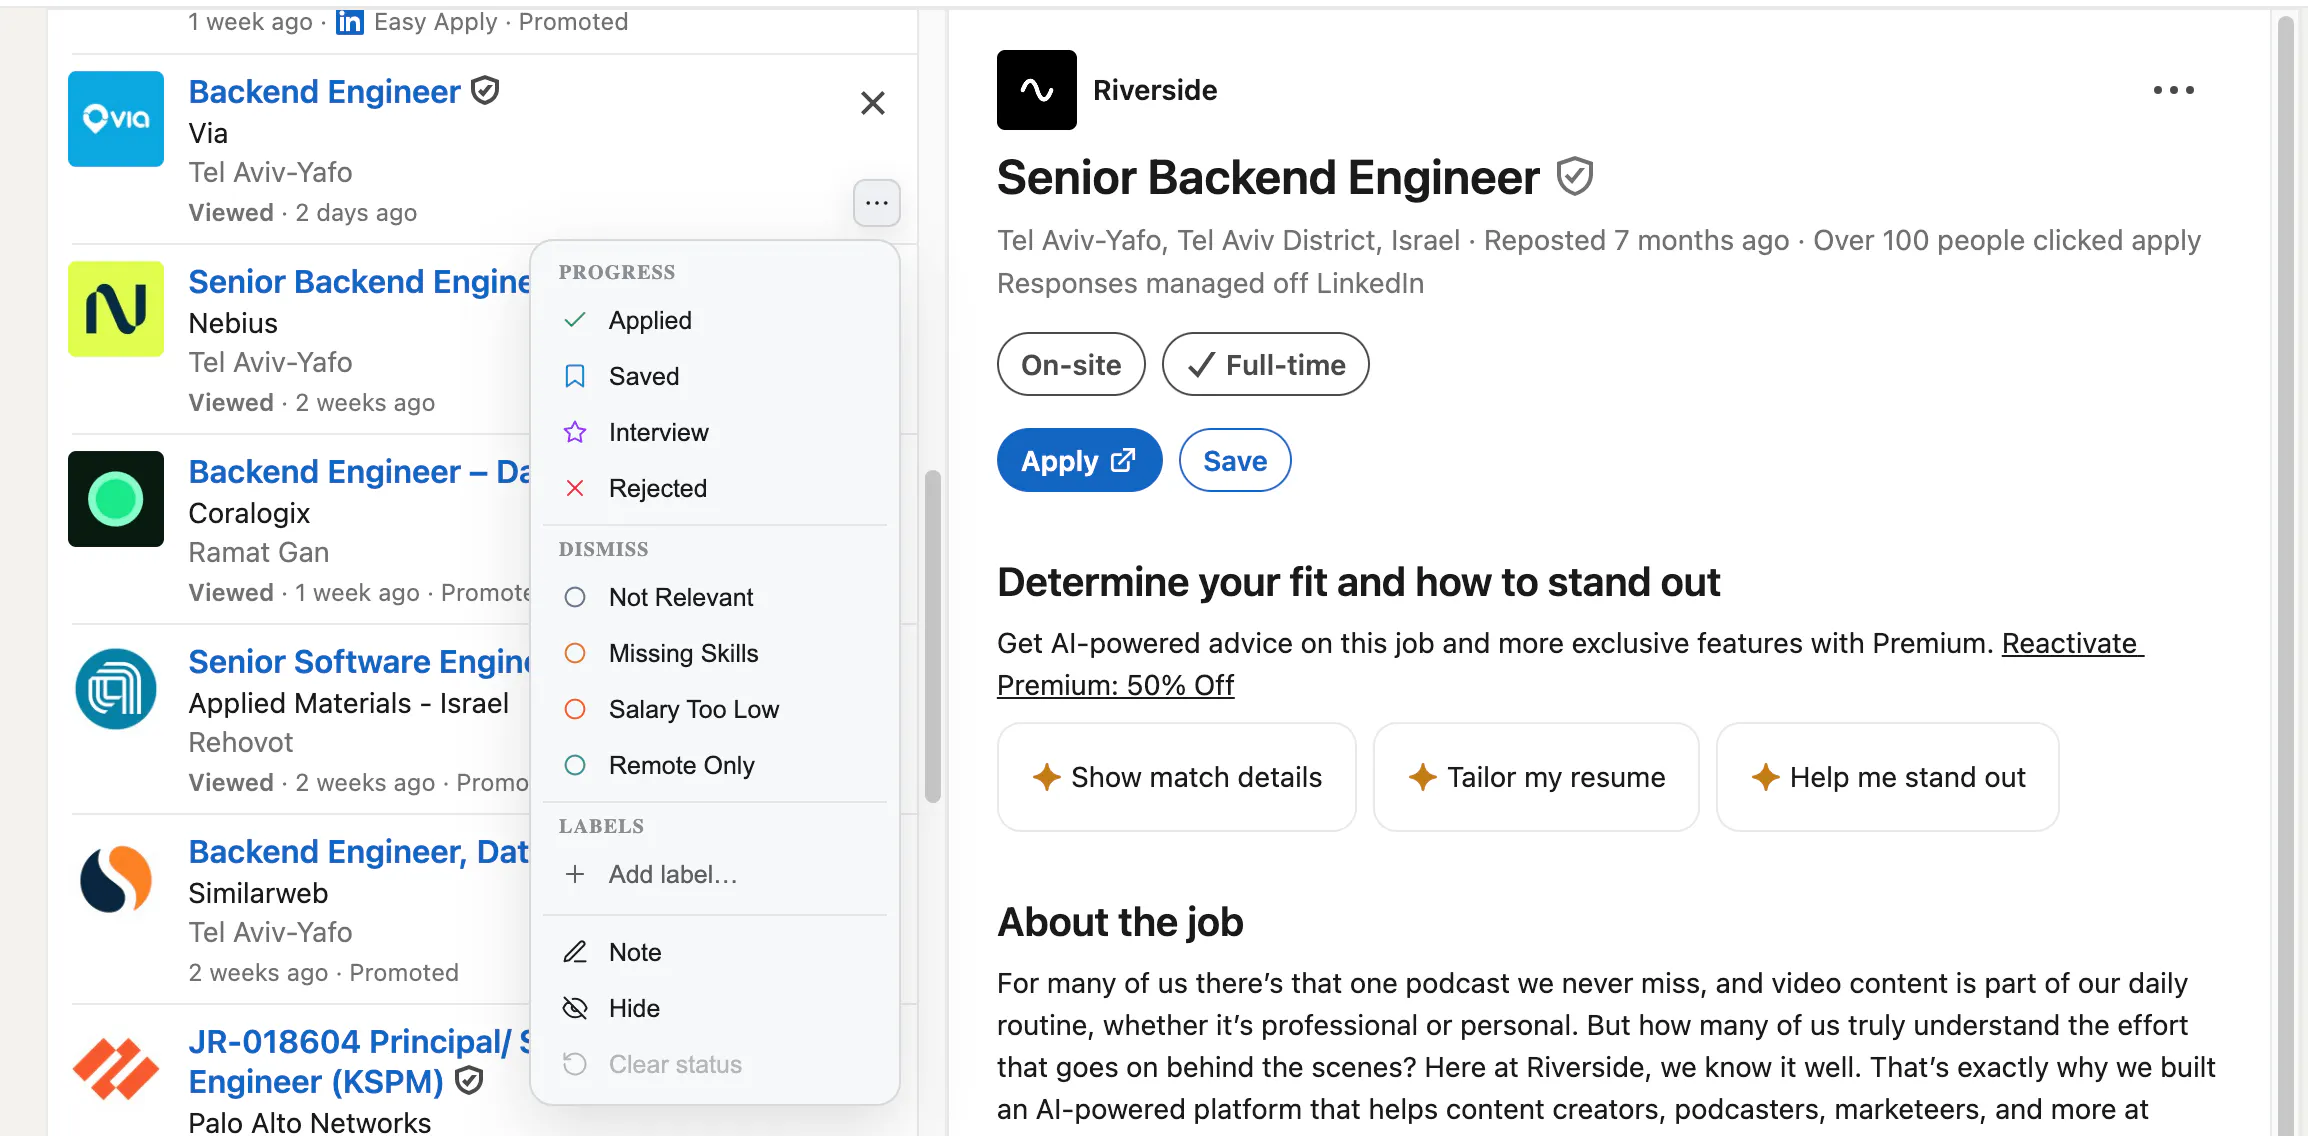
Task: Click the Nebius company logo
Action: point(116,309)
